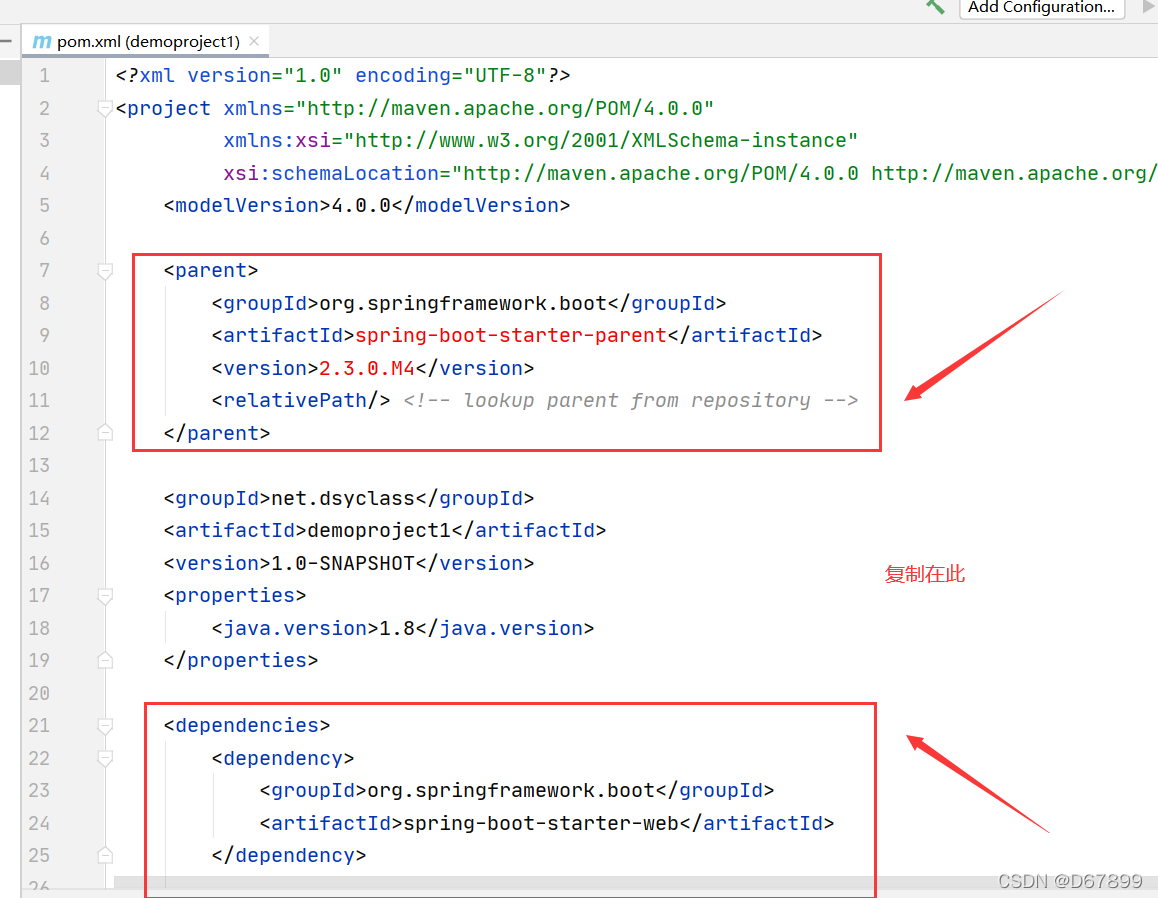Click the minus icon at the editor's top-left corner
The width and height of the screenshot is (1158, 898).
pos(6,41)
